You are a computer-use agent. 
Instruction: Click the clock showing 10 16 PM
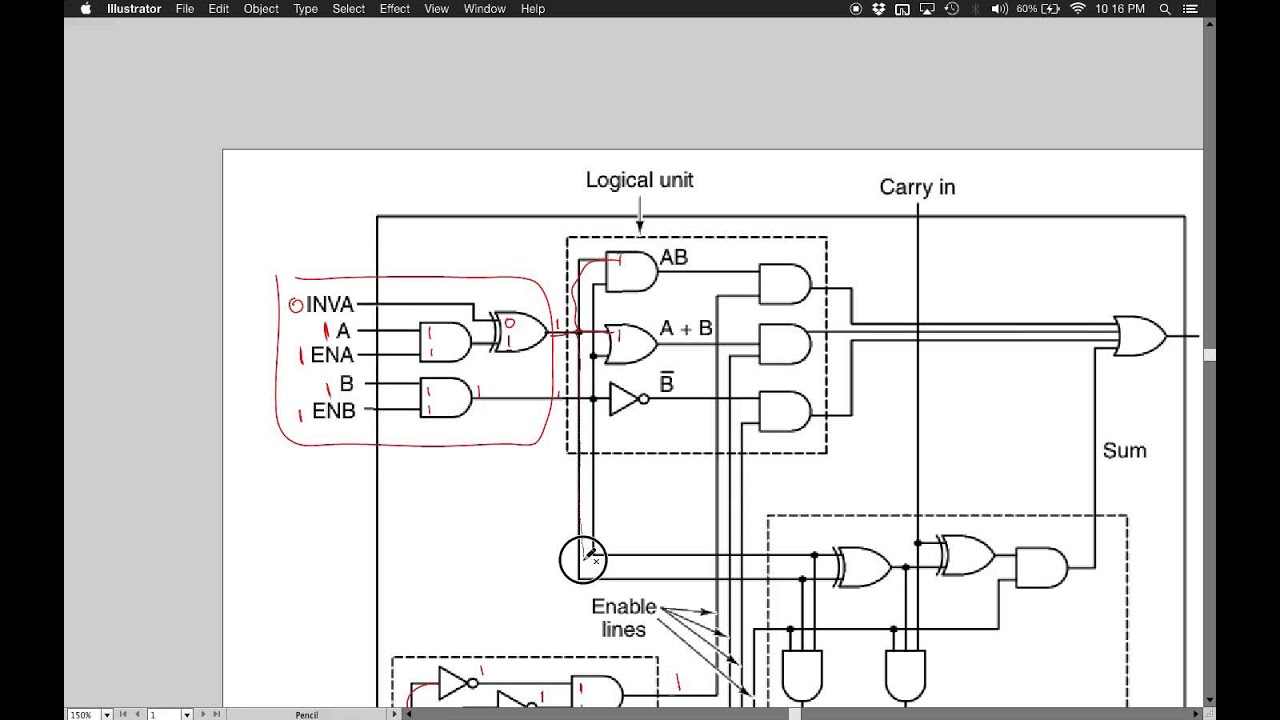pyautogui.click(x=1120, y=9)
